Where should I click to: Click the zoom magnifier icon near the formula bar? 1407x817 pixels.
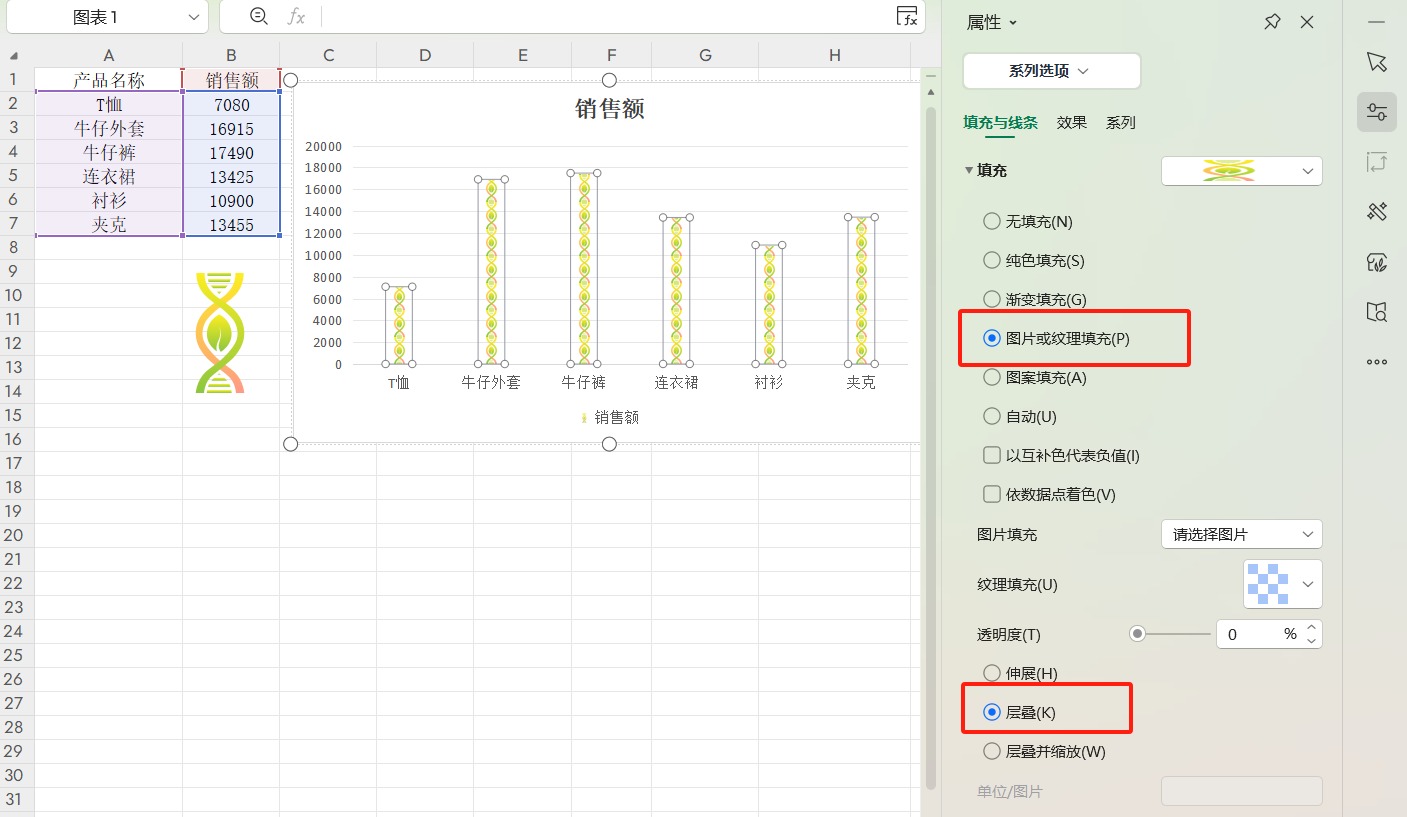click(x=259, y=17)
